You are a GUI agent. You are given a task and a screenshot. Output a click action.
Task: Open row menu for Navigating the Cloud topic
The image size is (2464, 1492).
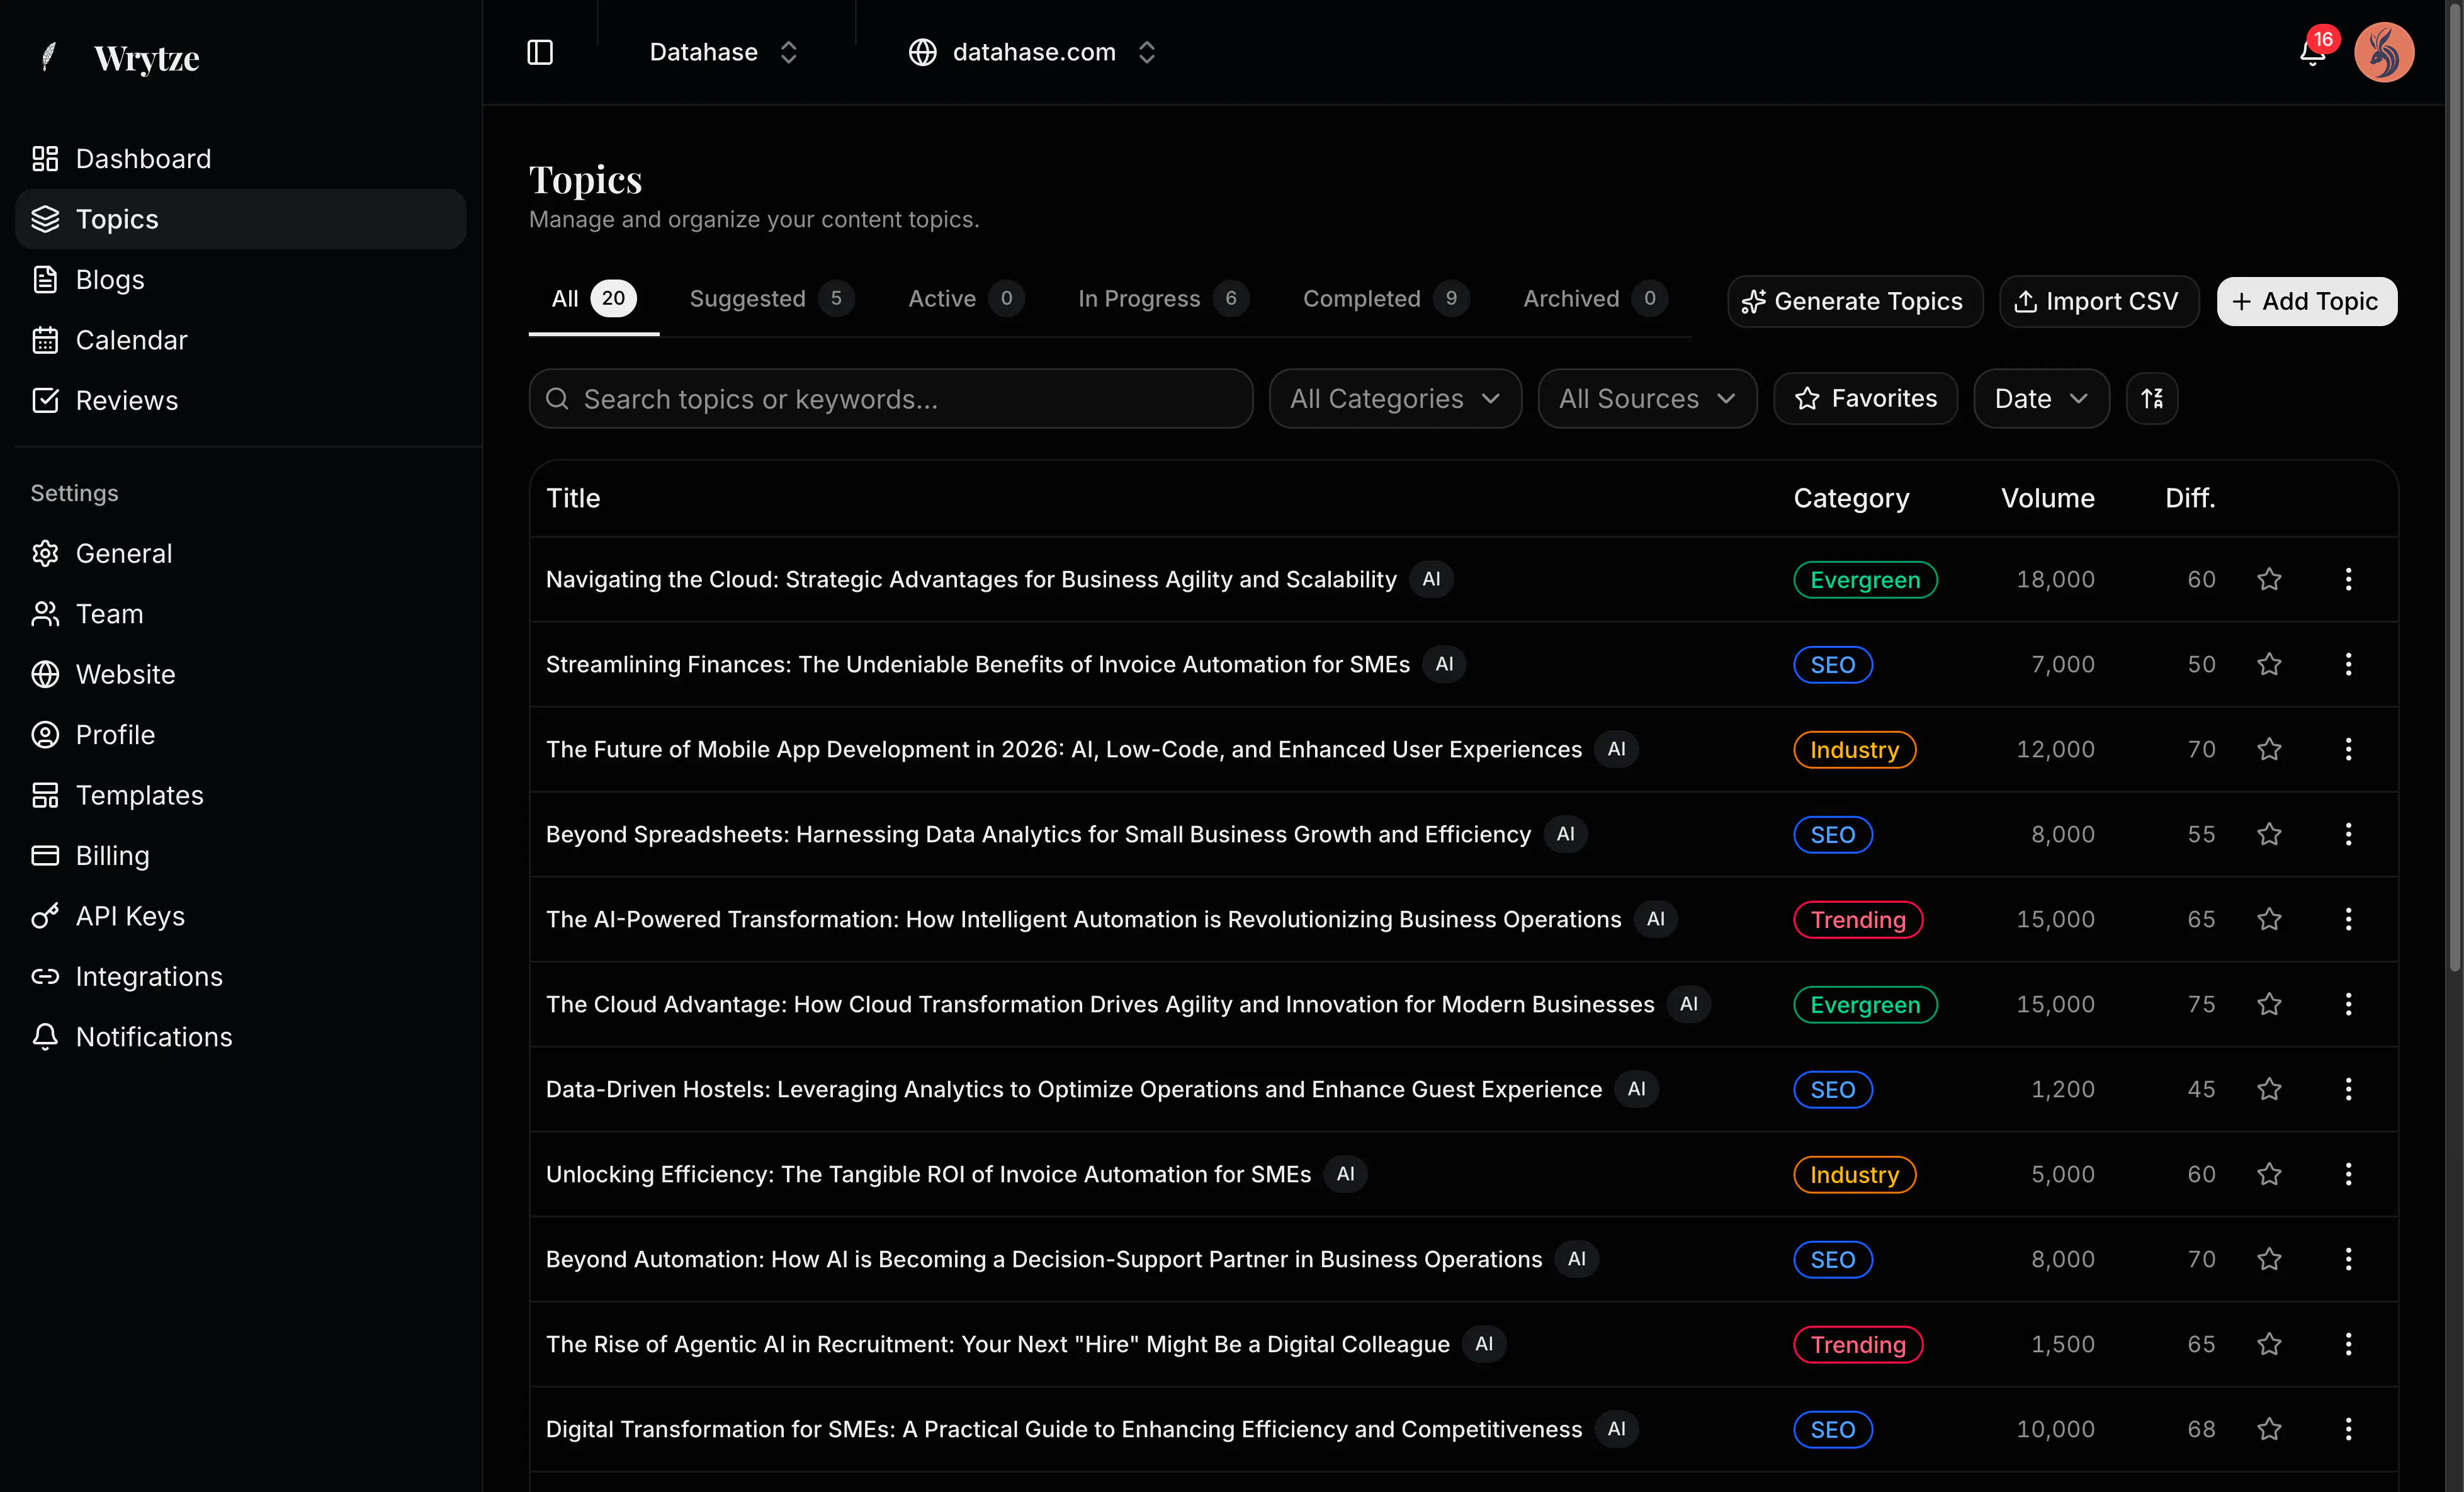point(2348,580)
